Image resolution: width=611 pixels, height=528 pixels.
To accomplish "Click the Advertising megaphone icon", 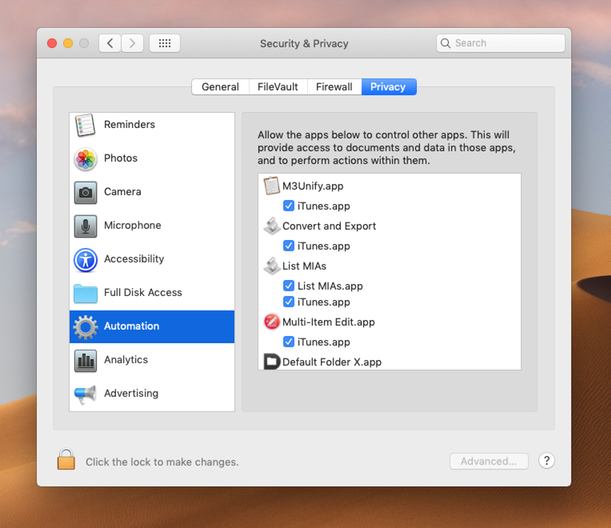I will [x=85, y=394].
